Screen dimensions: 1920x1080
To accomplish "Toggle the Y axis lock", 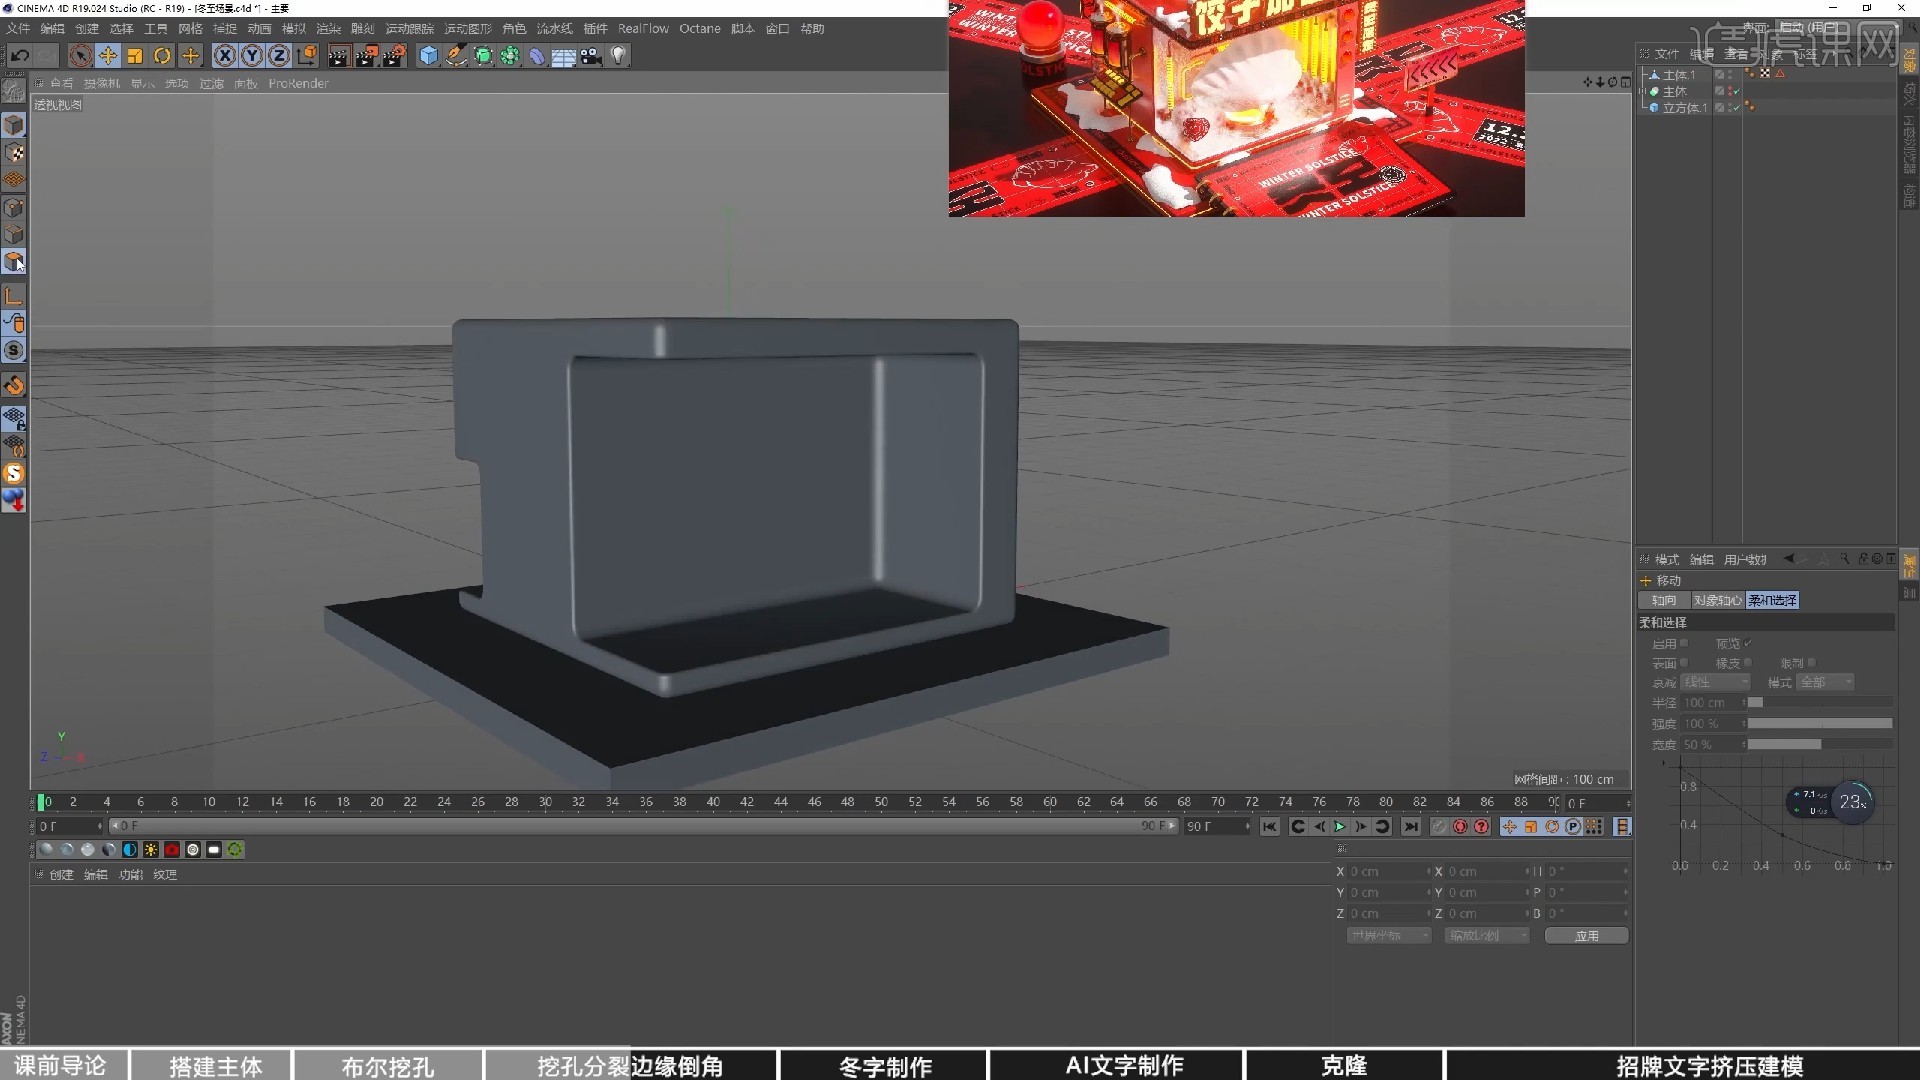I will click(x=252, y=56).
